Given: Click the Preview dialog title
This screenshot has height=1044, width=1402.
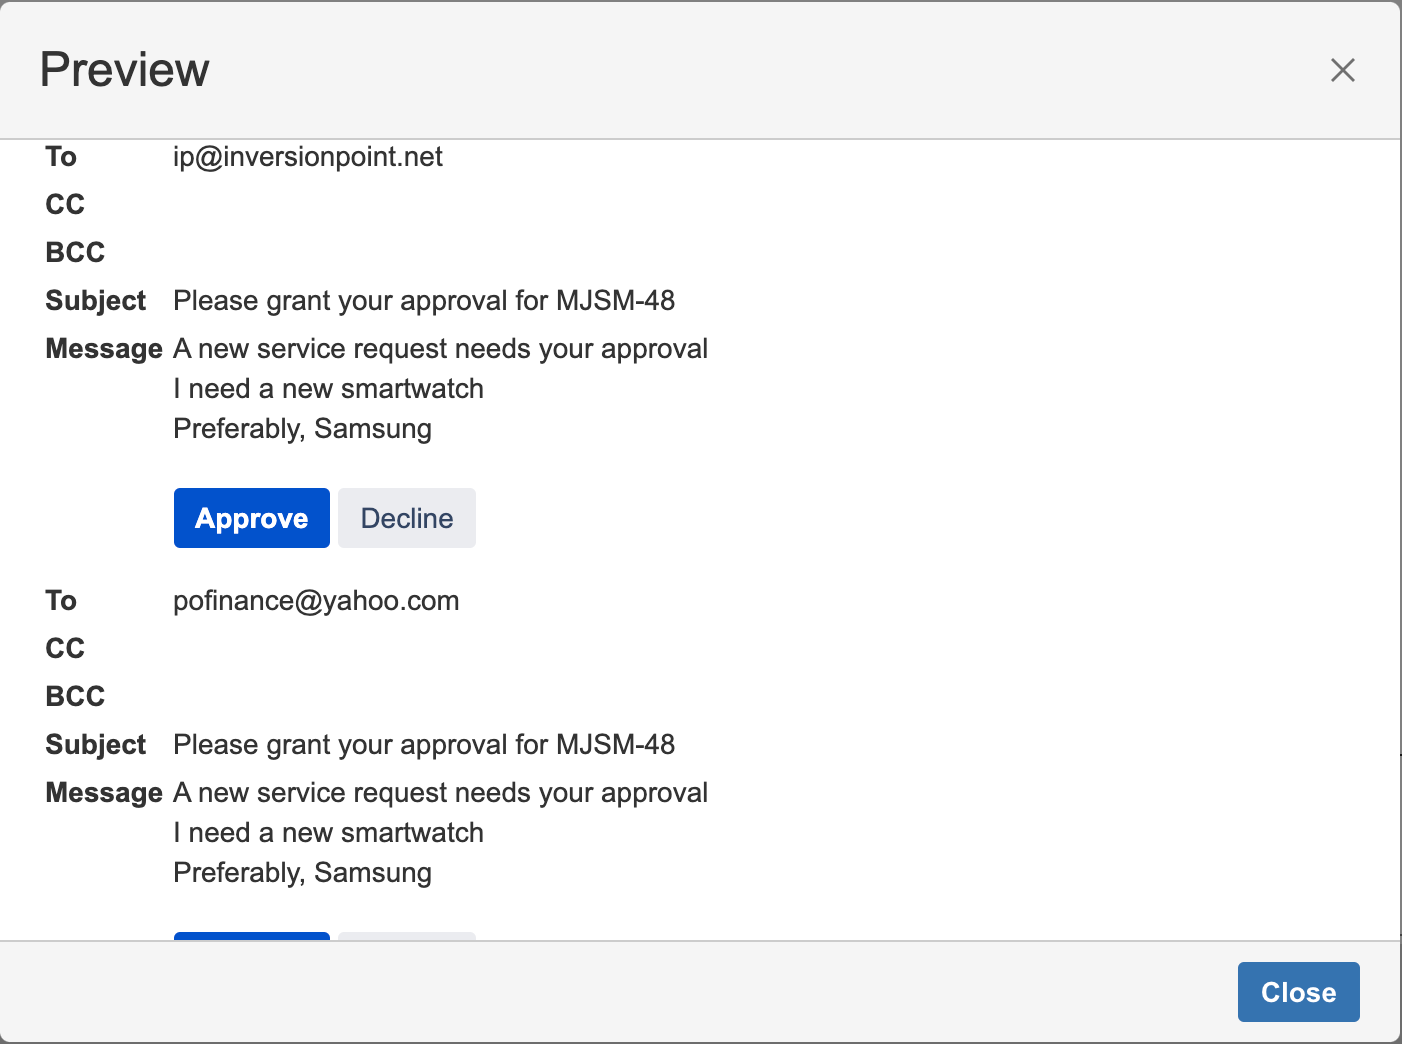Looking at the screenshot, I should (125, 69).
